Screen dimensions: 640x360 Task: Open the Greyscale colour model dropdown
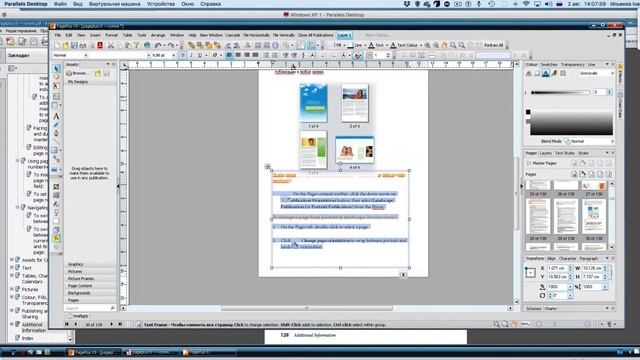click(x=612, y=73)
